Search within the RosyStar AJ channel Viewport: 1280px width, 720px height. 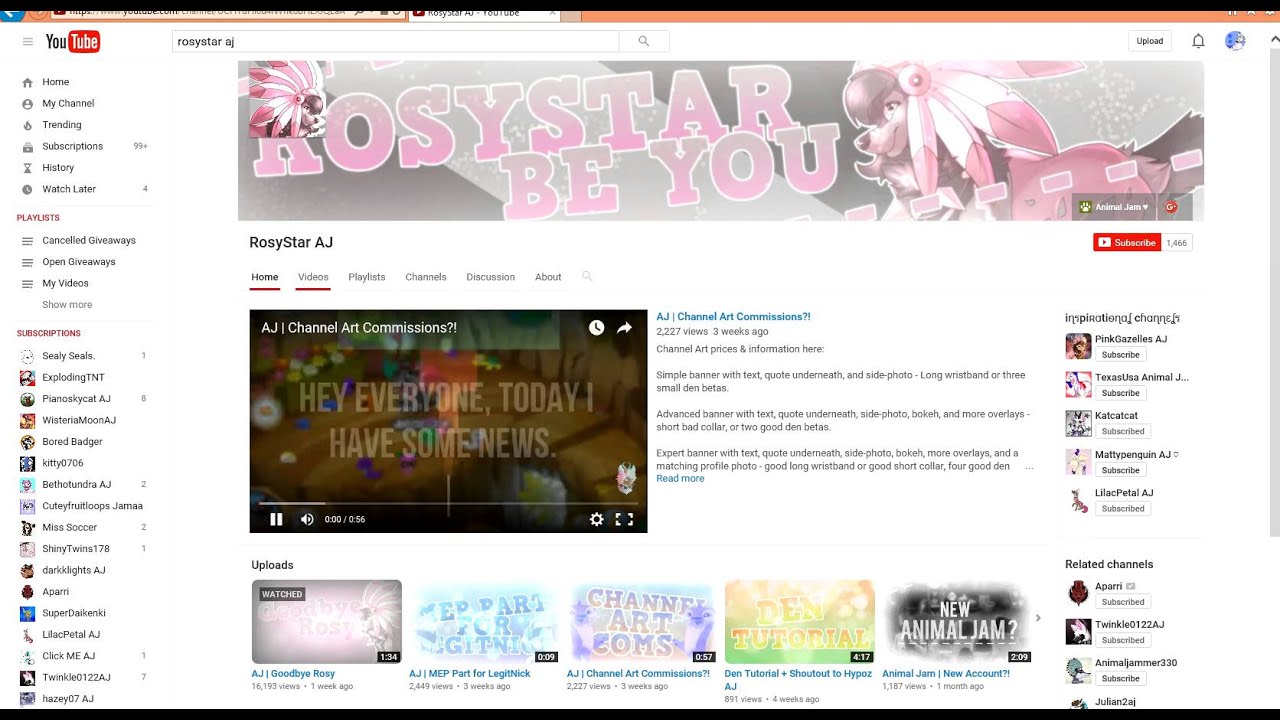tap(587, 277)
